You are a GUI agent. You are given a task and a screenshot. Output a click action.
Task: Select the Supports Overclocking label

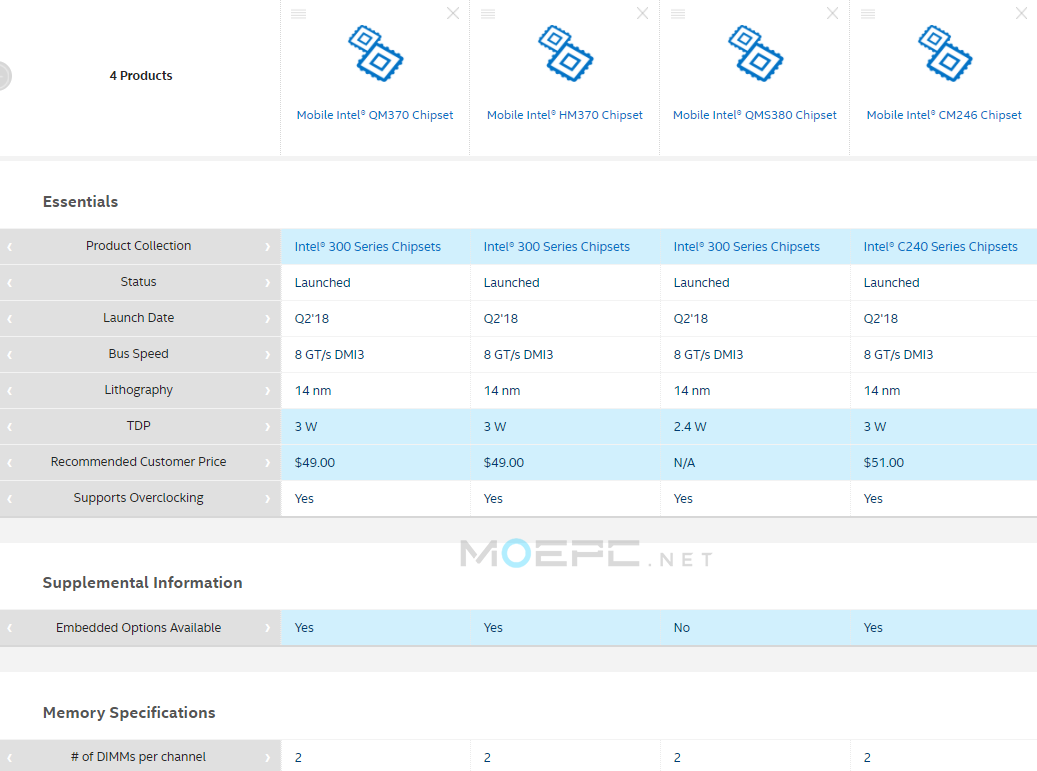click(138, 498)
